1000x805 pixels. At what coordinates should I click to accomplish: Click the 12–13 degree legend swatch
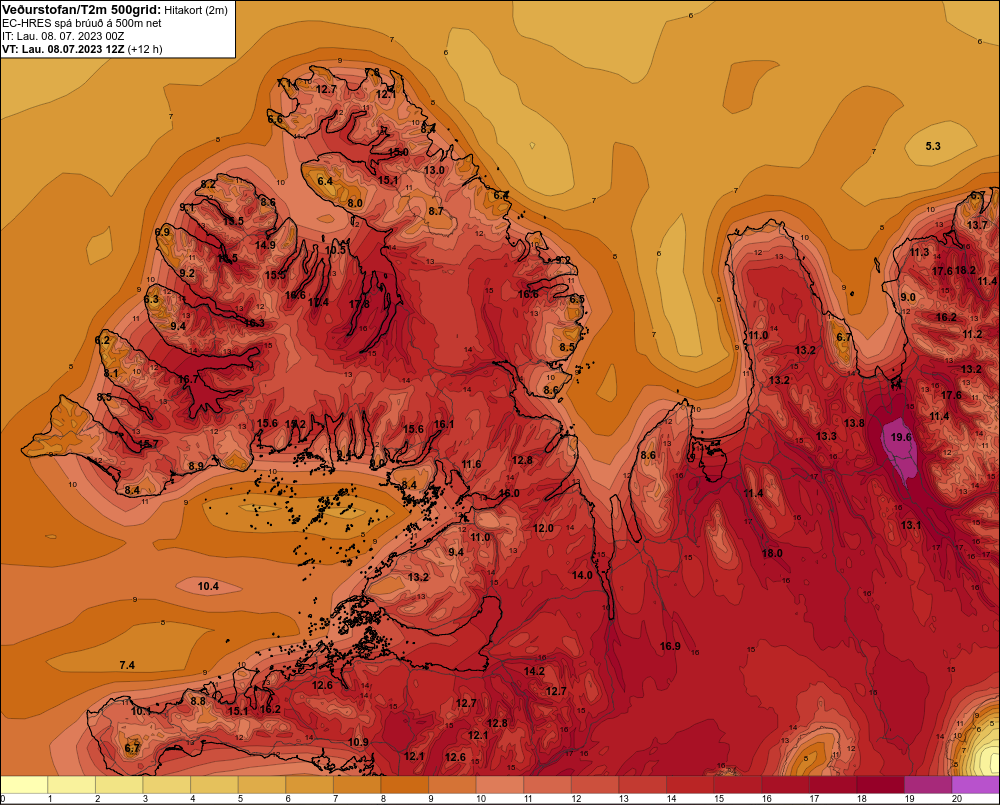[594, 785]
